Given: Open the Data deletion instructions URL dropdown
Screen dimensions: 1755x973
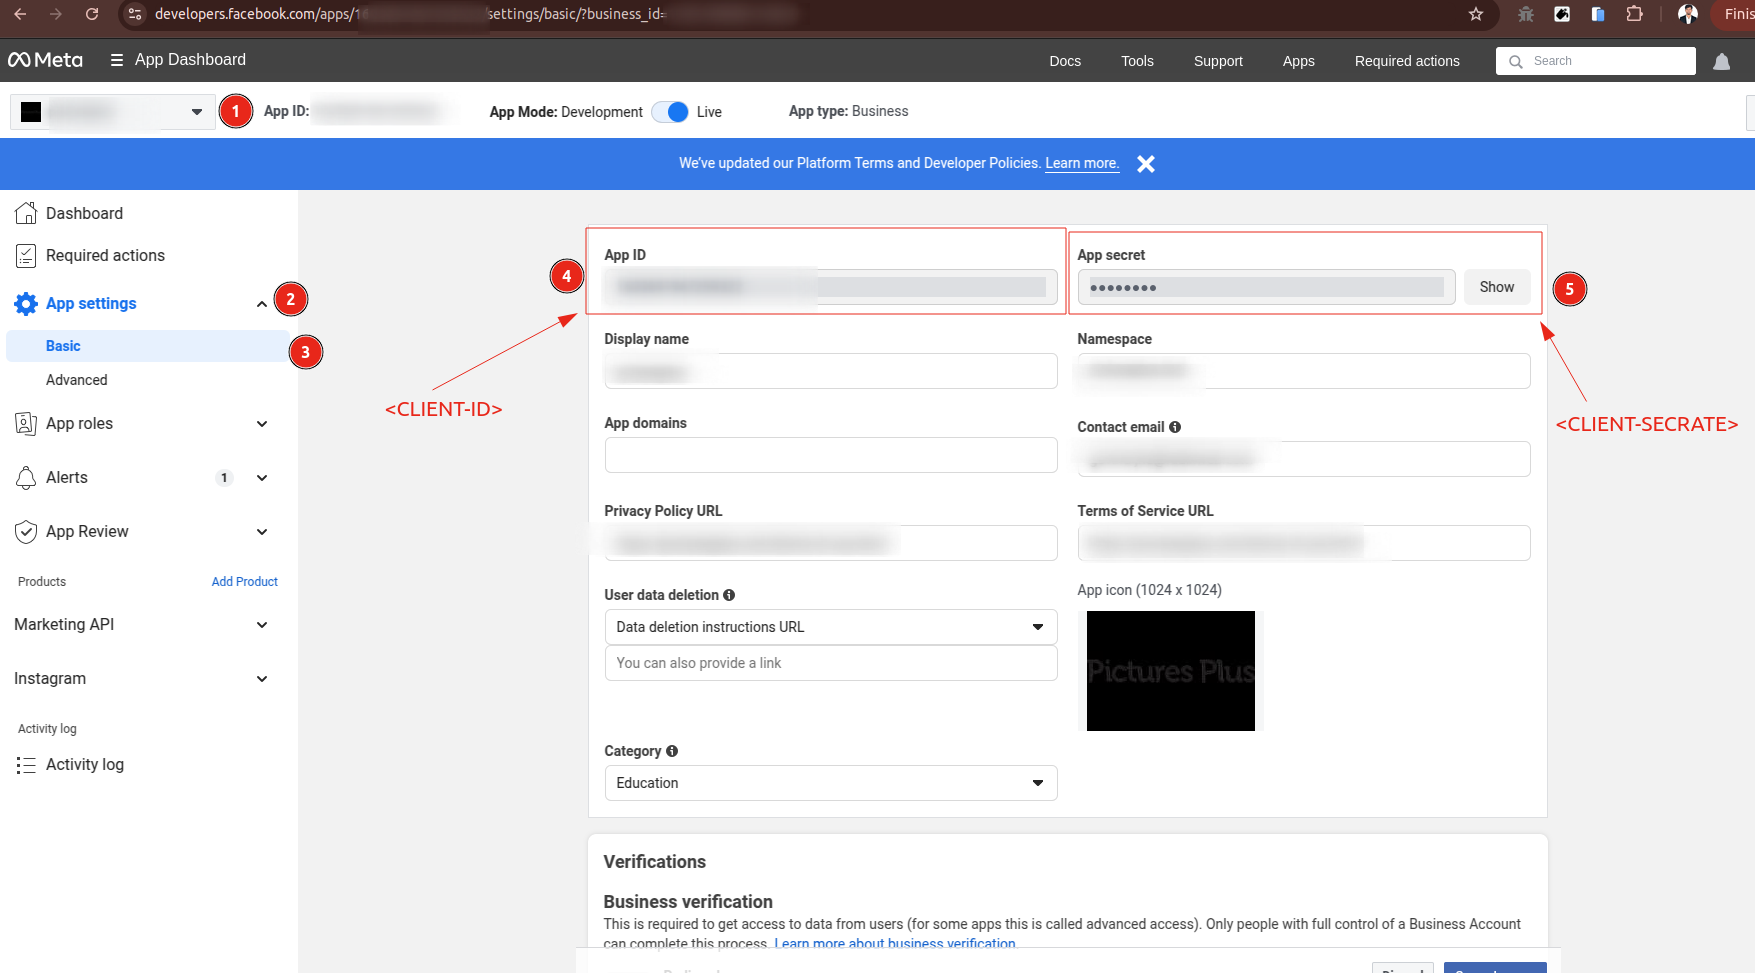Looking at the screenshot, I should pyautogui.click(x=831, y=627).
